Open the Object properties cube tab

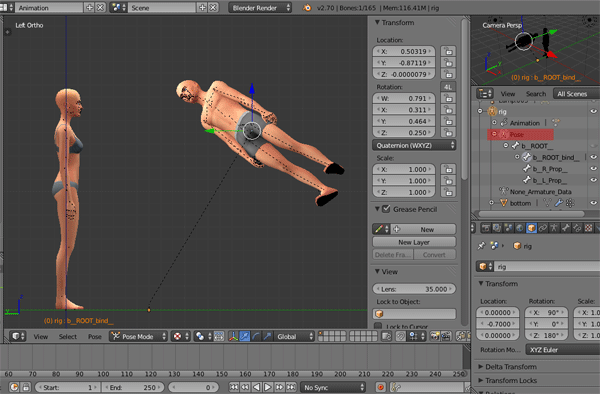tap(531, 228)
